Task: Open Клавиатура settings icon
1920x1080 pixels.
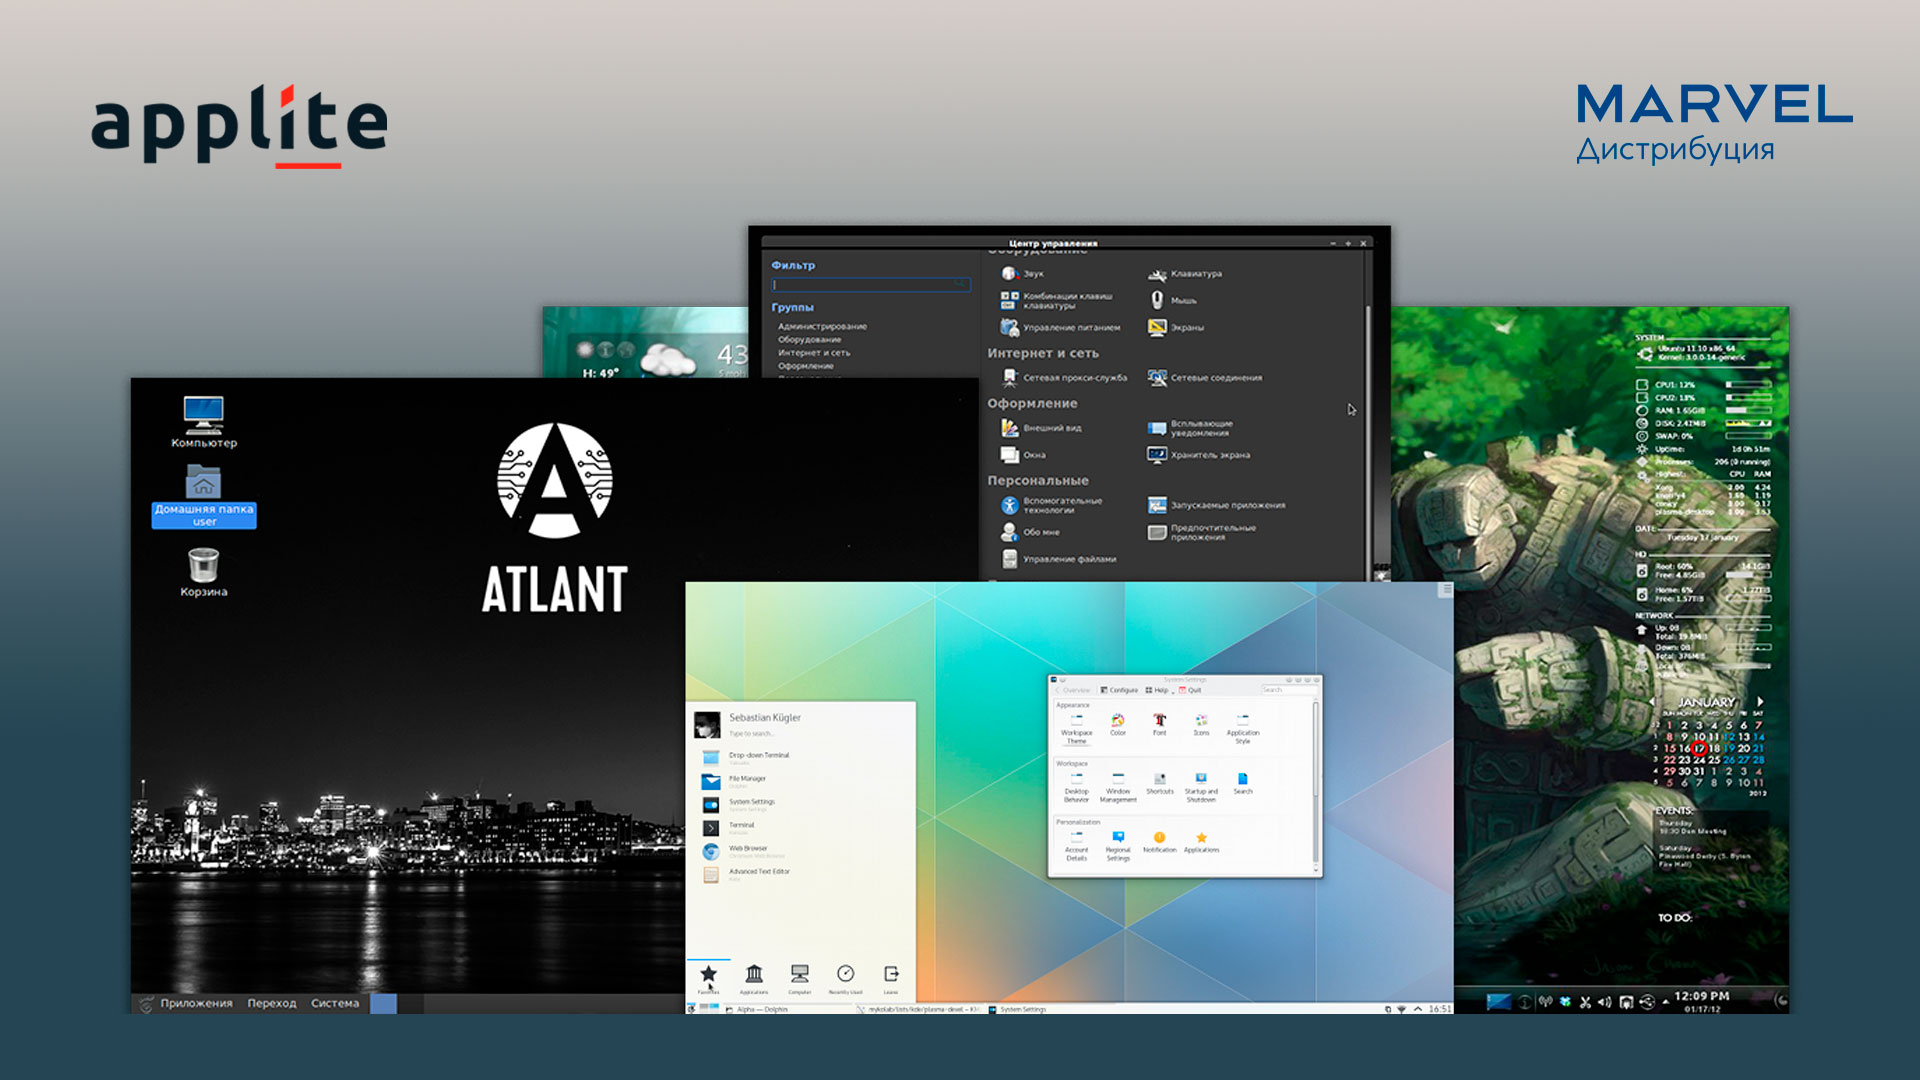Action: [x=1185, y=273]
